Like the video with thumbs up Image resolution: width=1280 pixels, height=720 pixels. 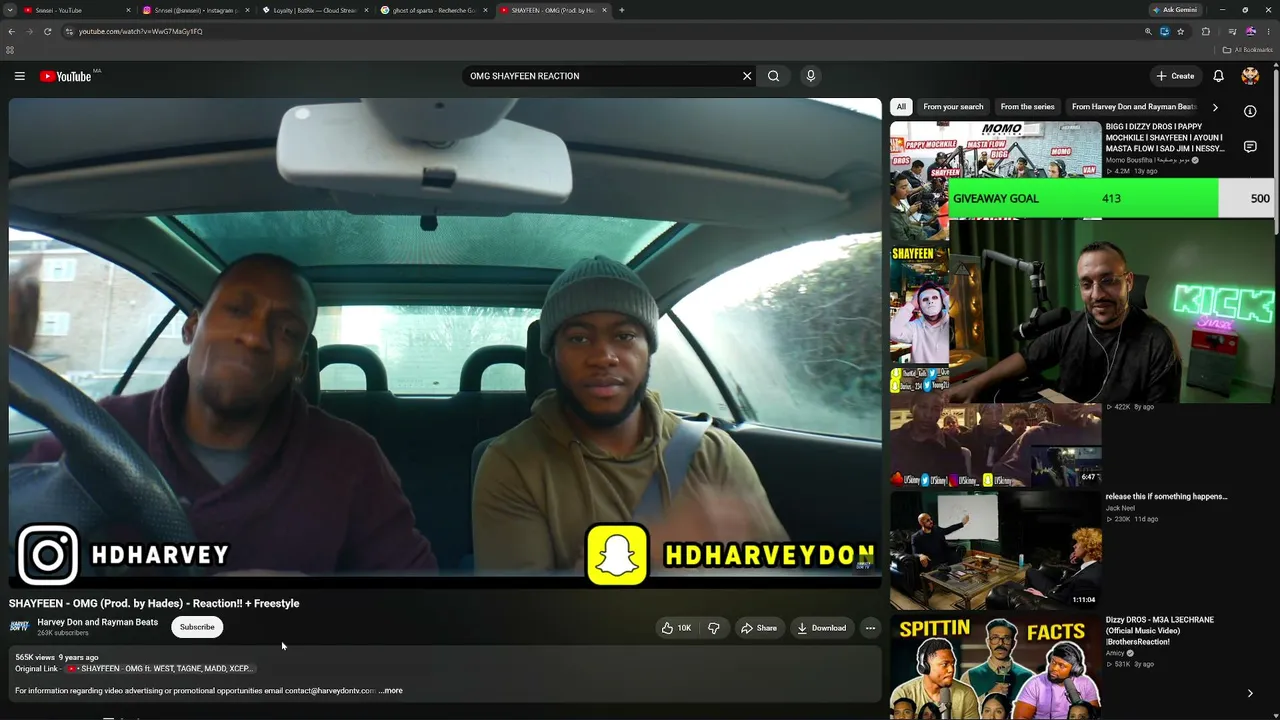[677, 628]
